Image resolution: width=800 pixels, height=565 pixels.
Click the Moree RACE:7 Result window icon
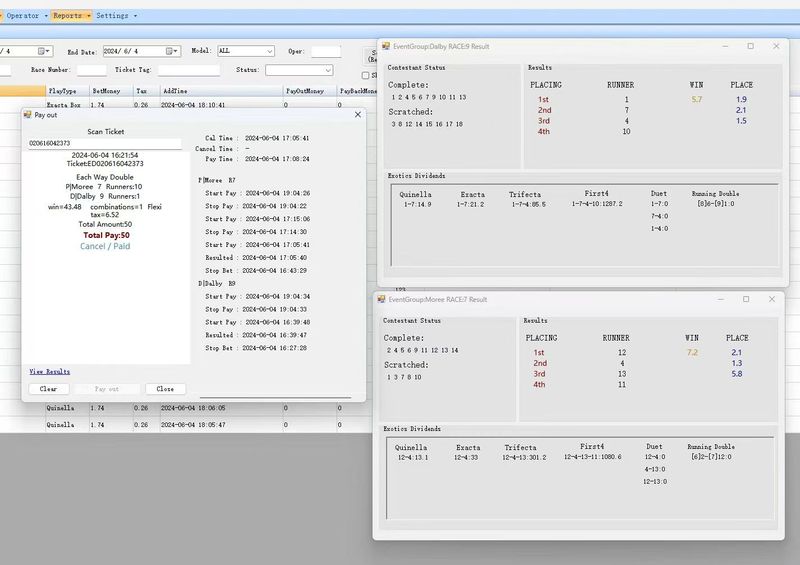[382, 299]
